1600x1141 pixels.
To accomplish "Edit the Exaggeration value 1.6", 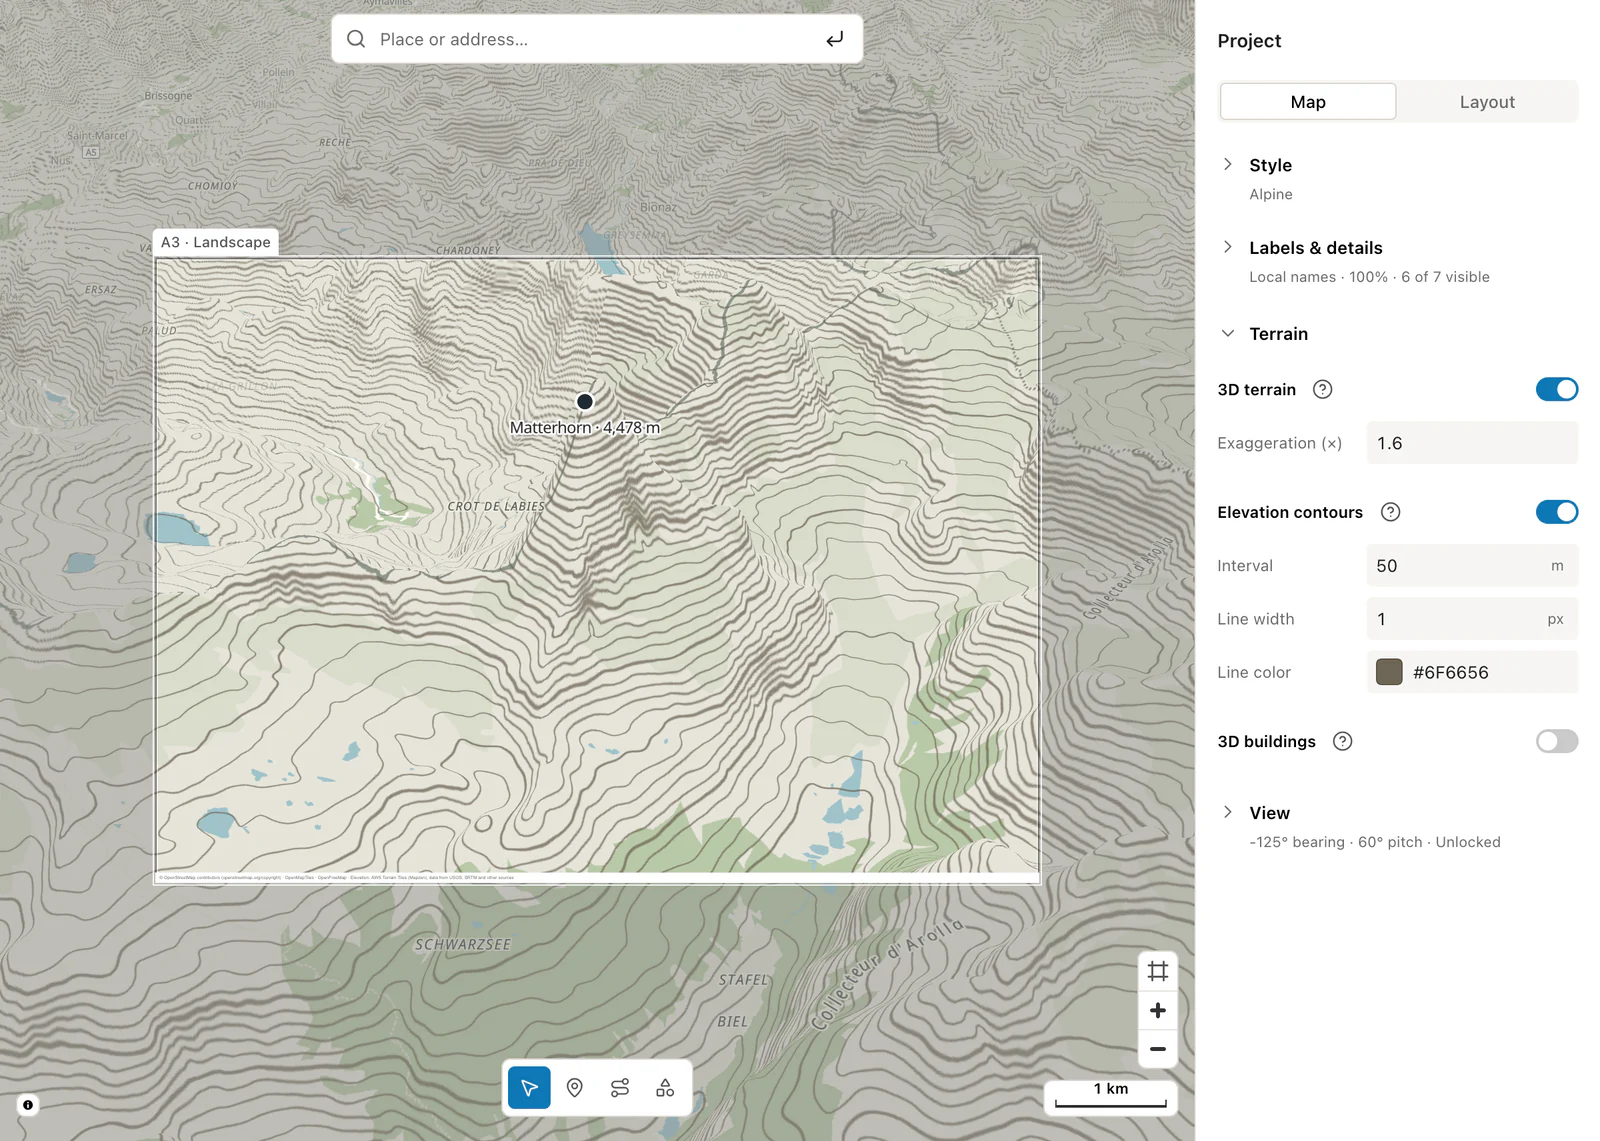I will click(1472, 443).
